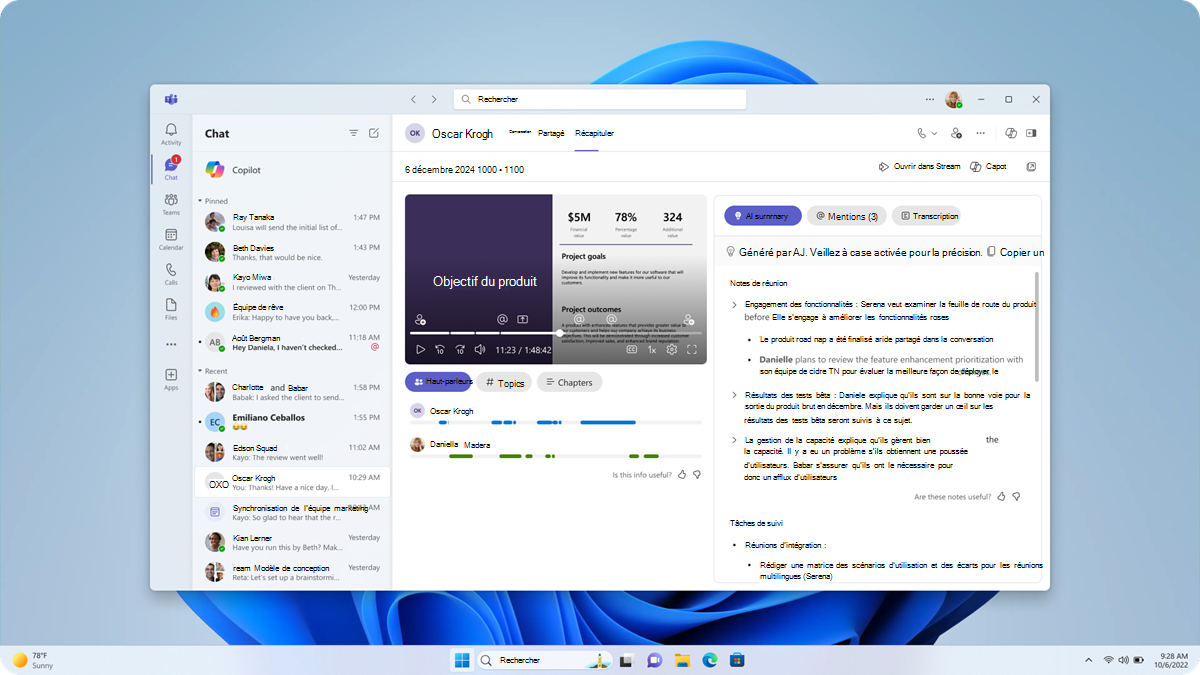
Task: Give thumbs up for speaker info usefulness
Action: (x=682, y=474)
